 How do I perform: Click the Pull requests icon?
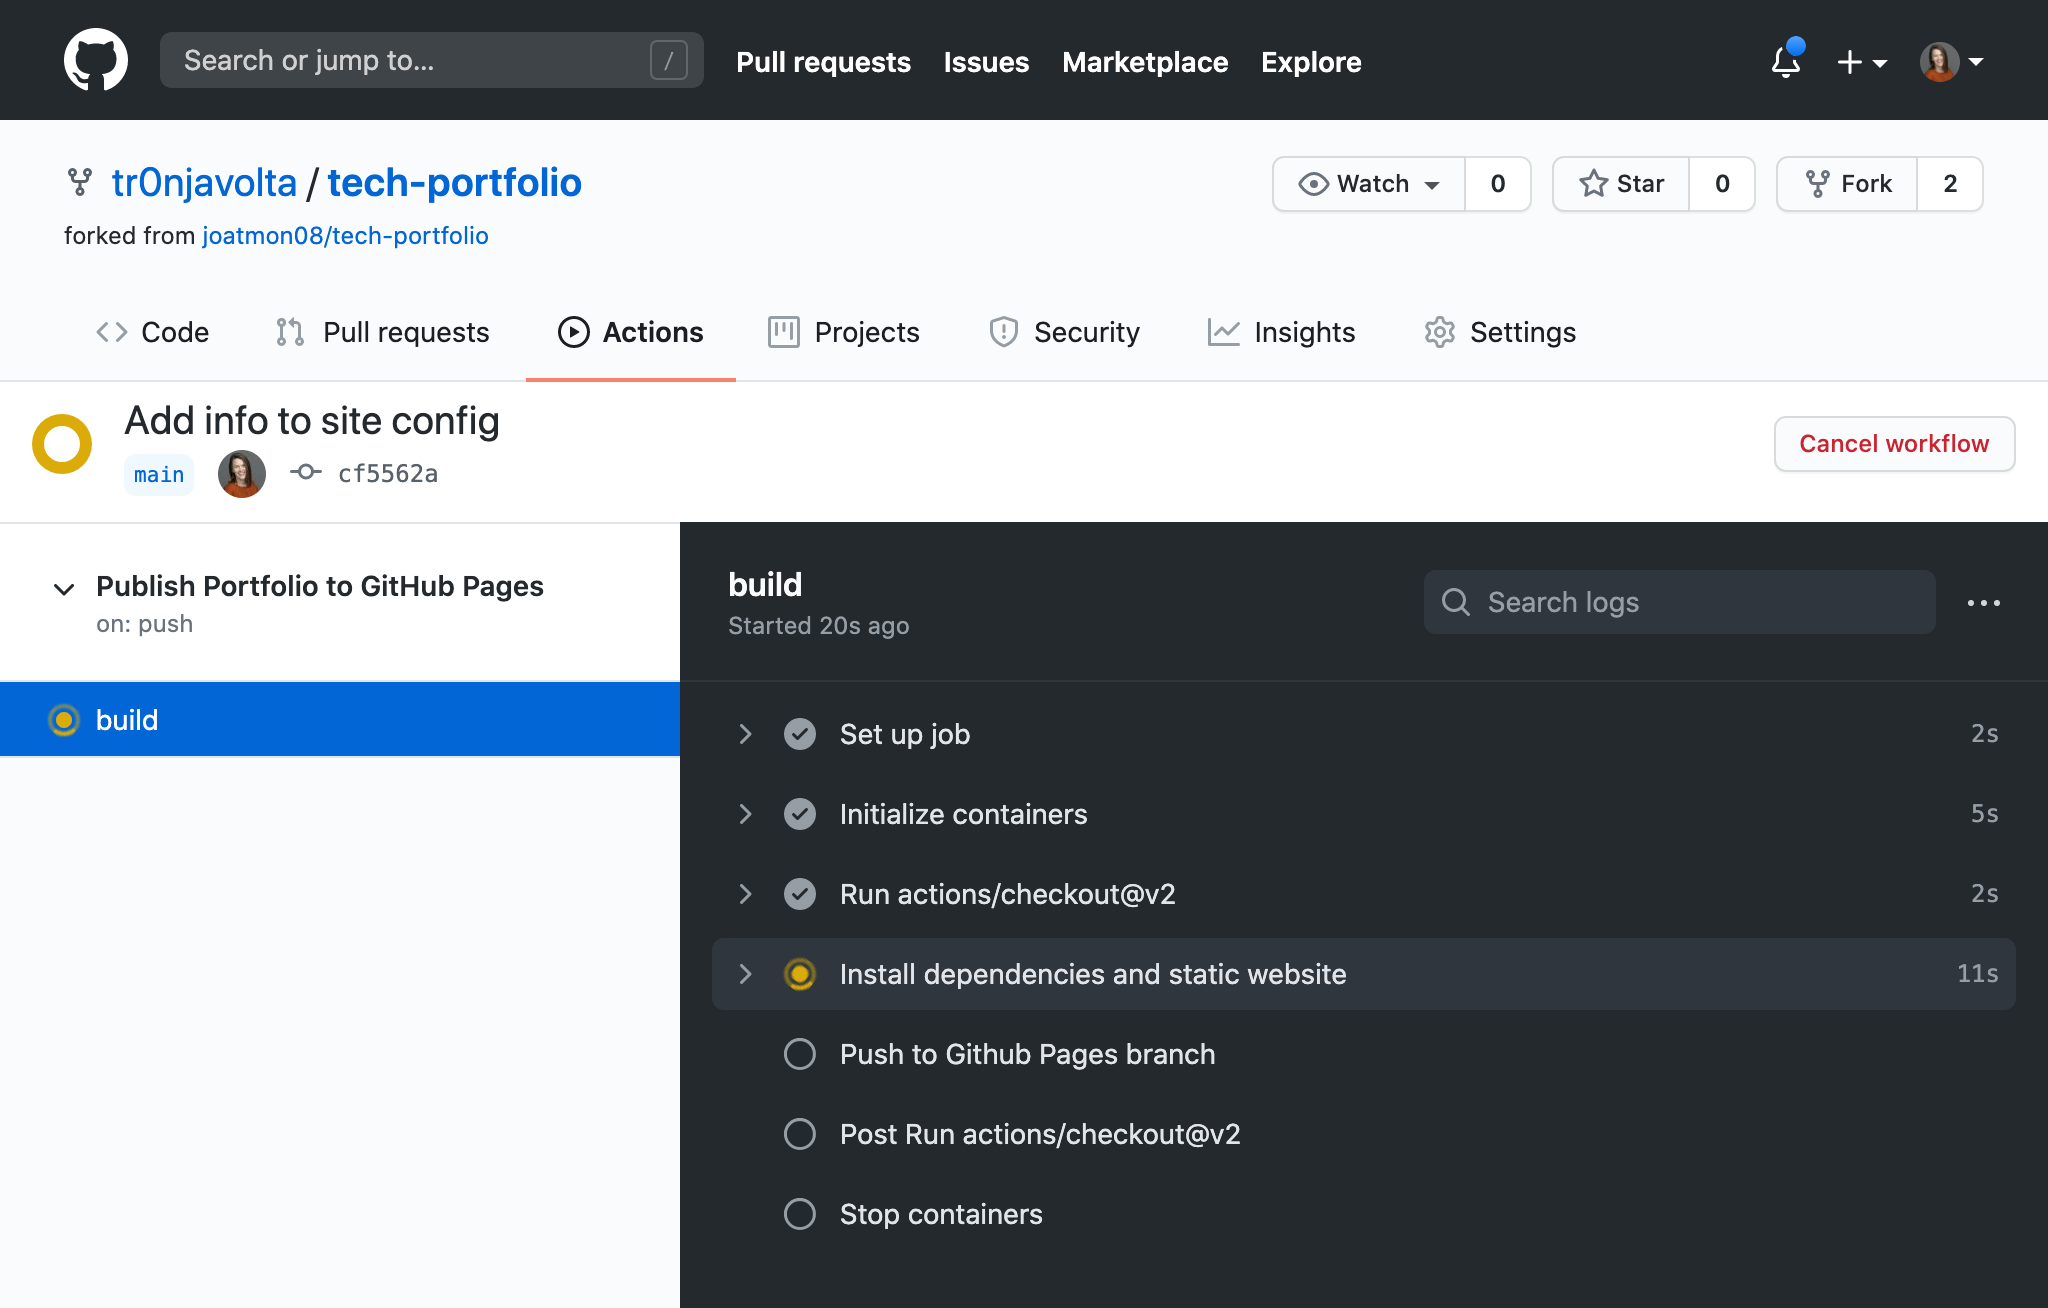tap(293, 331)
